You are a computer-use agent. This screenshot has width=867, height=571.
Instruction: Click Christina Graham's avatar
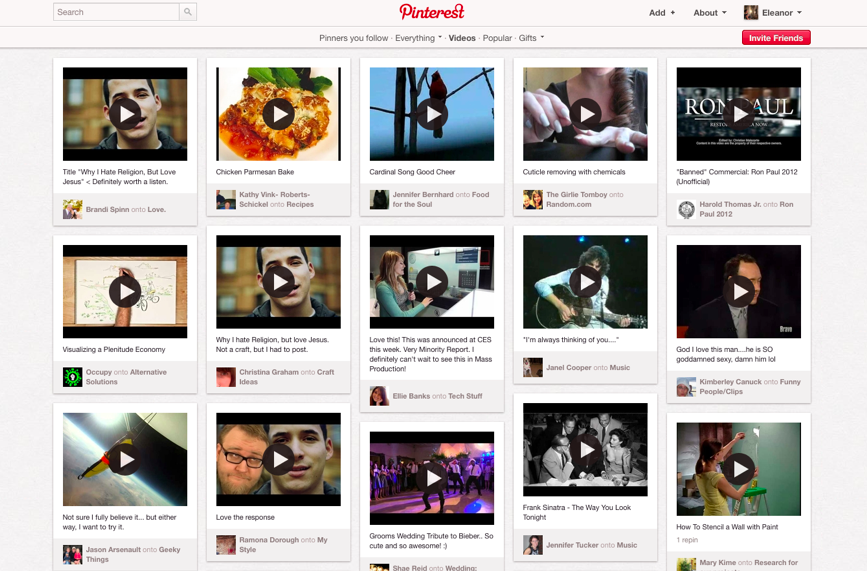[x=226, y=377]
